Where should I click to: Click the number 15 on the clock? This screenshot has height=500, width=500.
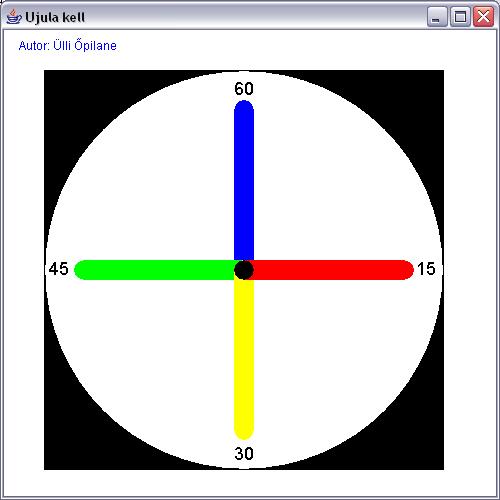426,269
